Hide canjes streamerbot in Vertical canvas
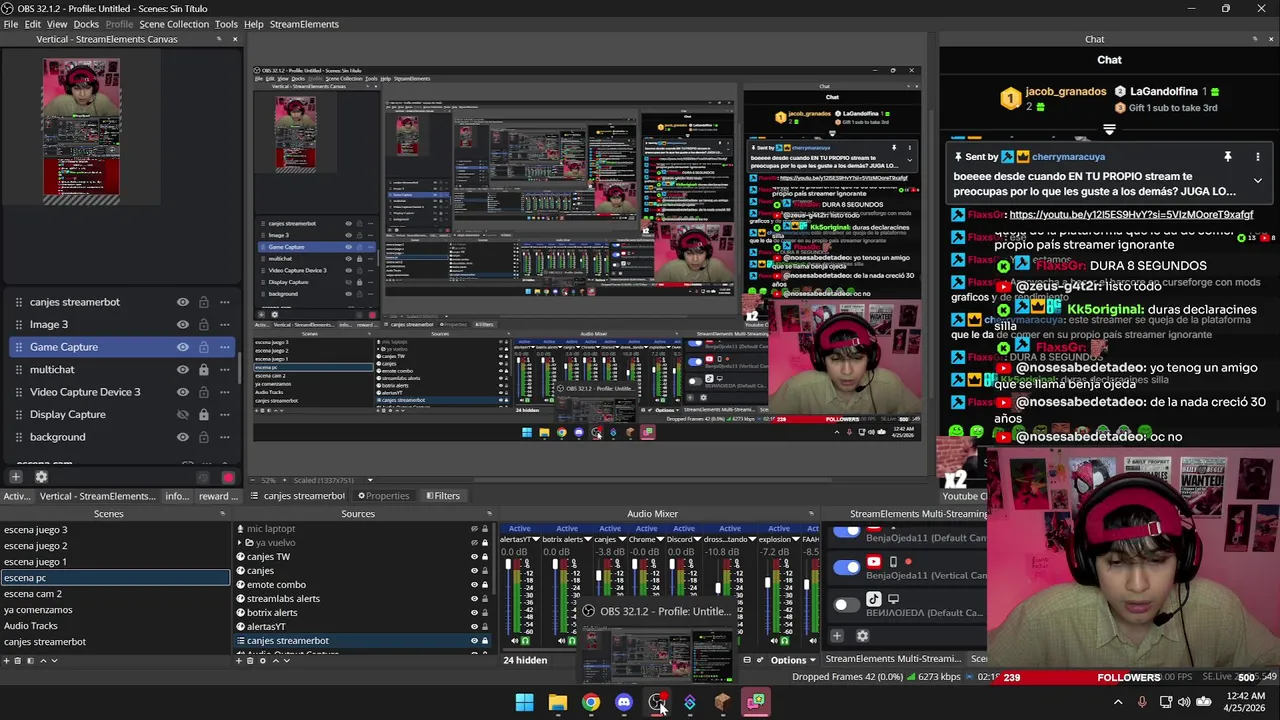Viewport: 1280px width, 720px height. (x=183, y=302)
